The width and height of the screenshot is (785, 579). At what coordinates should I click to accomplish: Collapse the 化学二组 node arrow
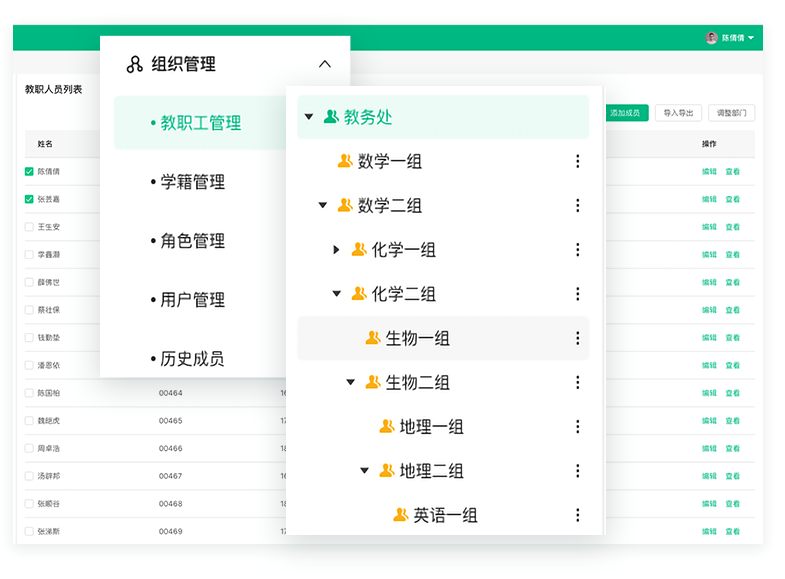click(337, 294)
